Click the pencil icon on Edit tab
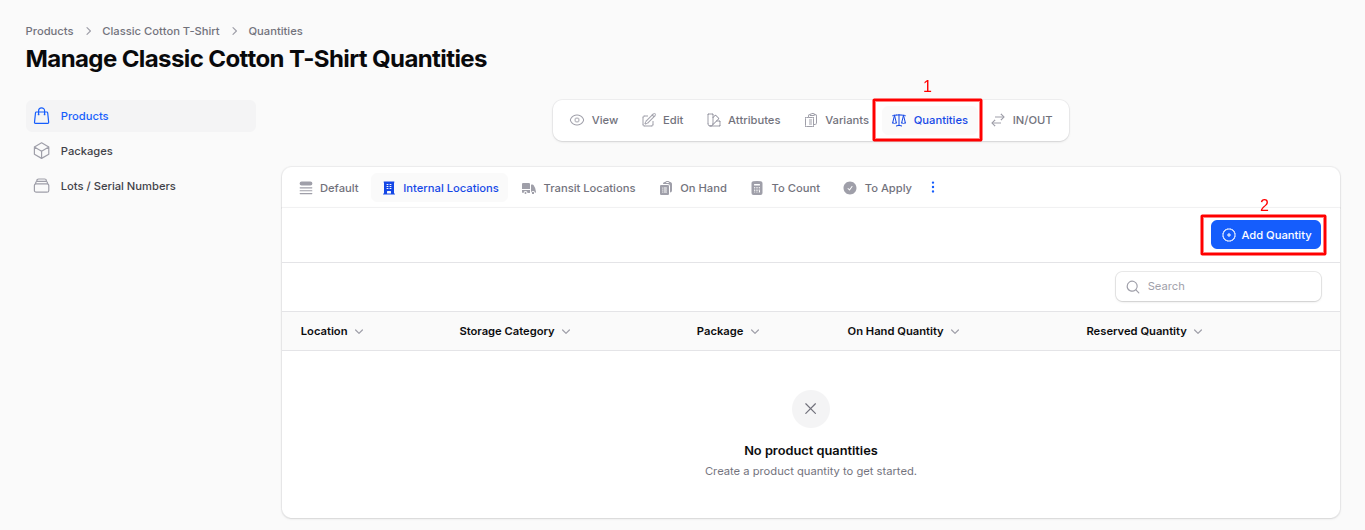1365x530 pixels. 649,120
